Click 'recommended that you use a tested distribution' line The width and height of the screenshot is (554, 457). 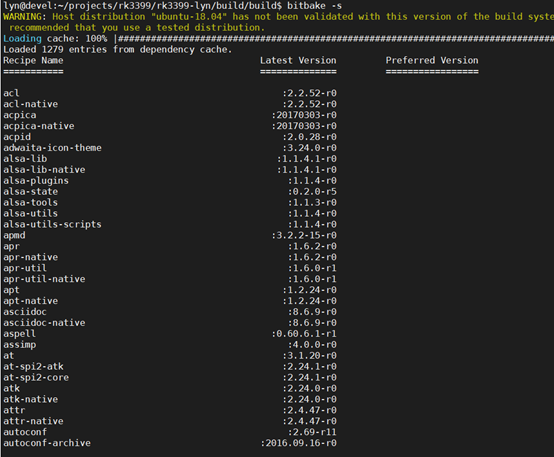tap(136, 28)
